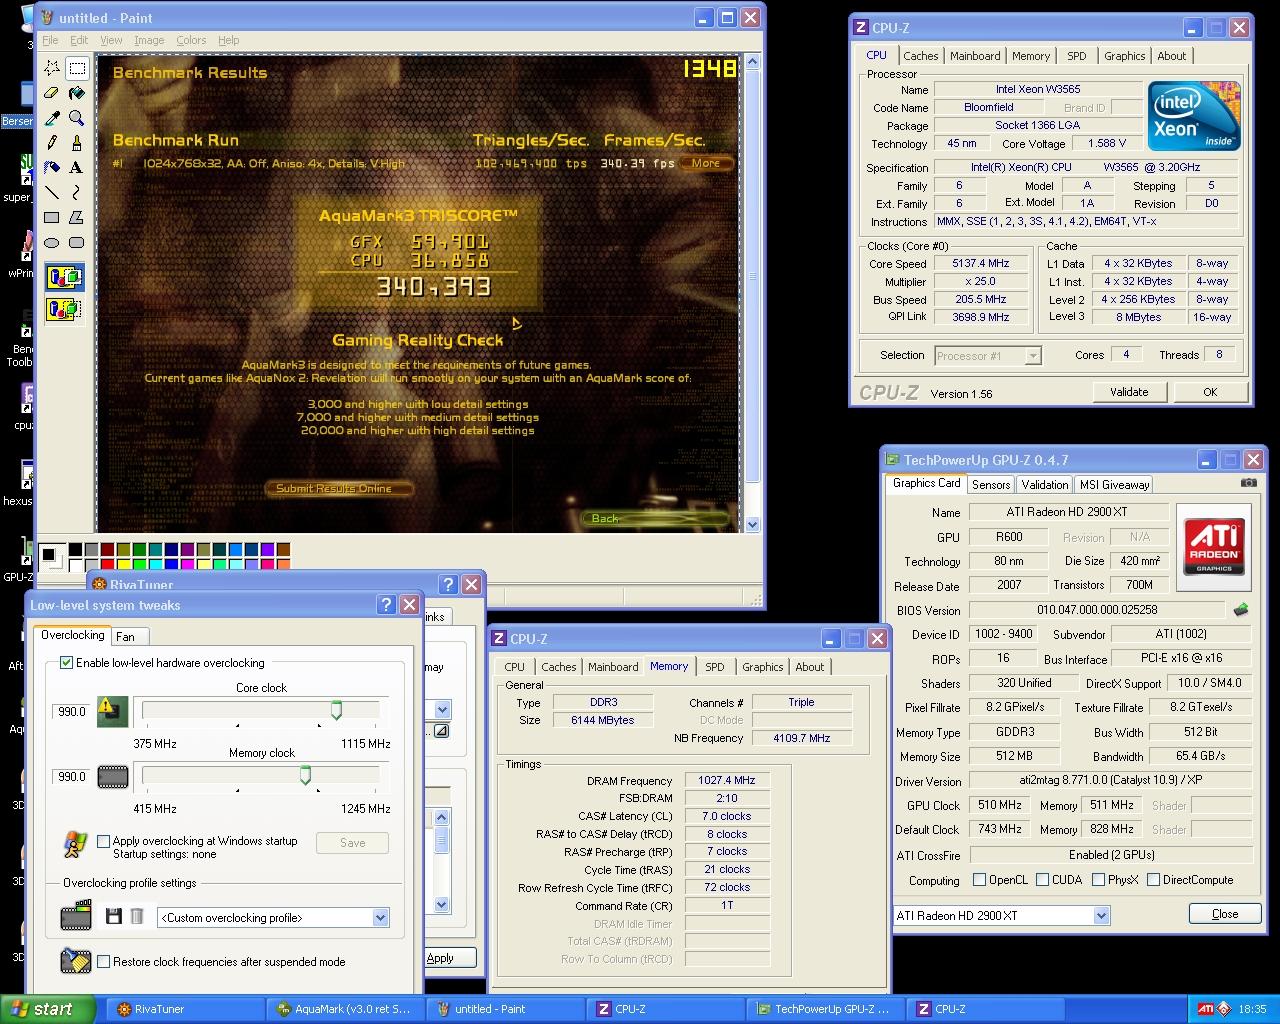Uncheck Enable low-level hardware overclocking

67,662
